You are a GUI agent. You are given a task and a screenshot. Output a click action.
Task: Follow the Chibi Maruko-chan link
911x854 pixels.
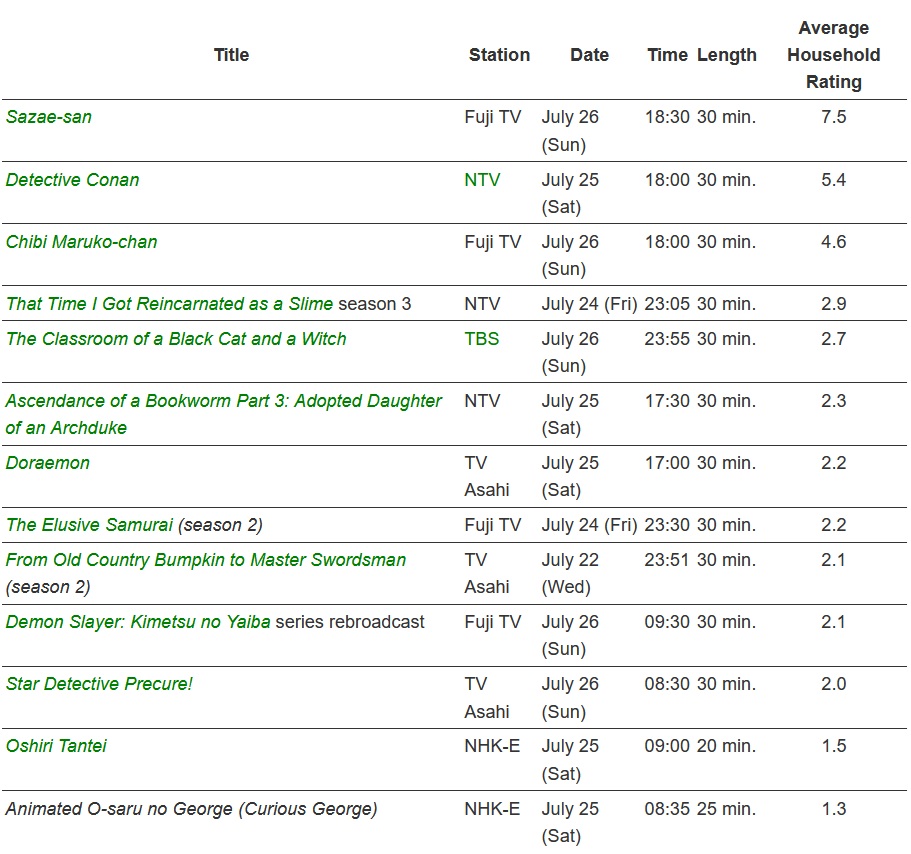pos(81,242)
